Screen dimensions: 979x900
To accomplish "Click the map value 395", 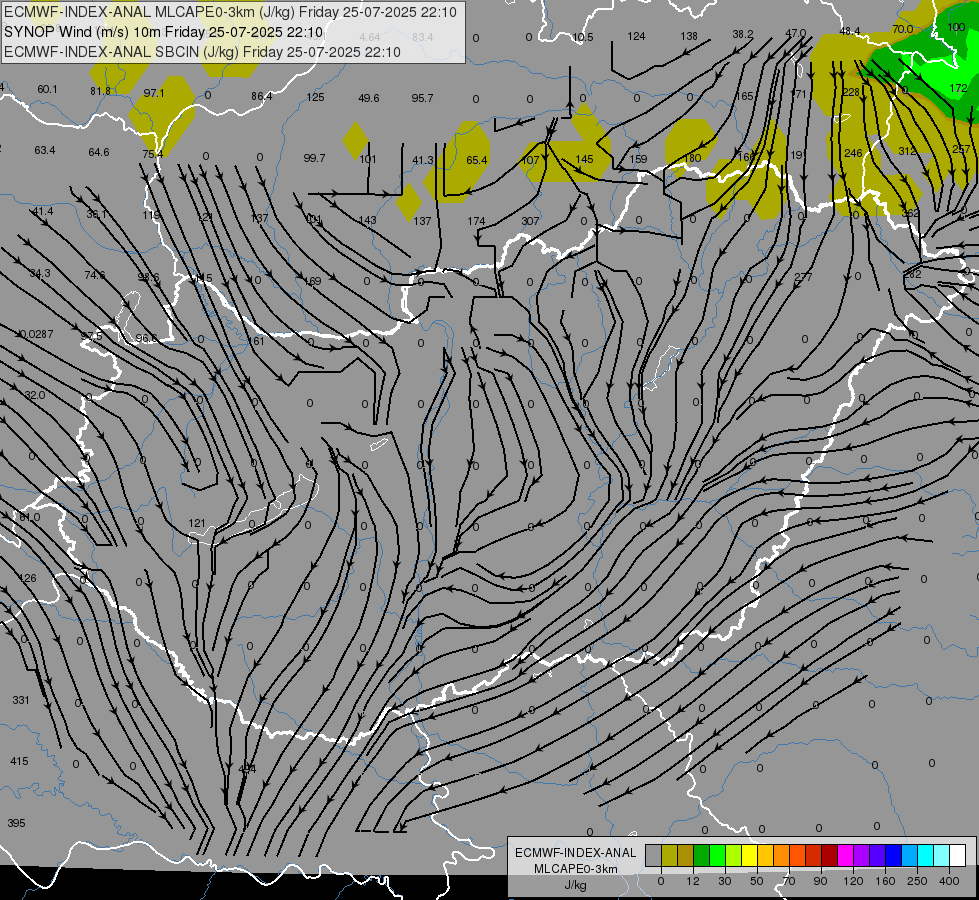I will (16, 823).
